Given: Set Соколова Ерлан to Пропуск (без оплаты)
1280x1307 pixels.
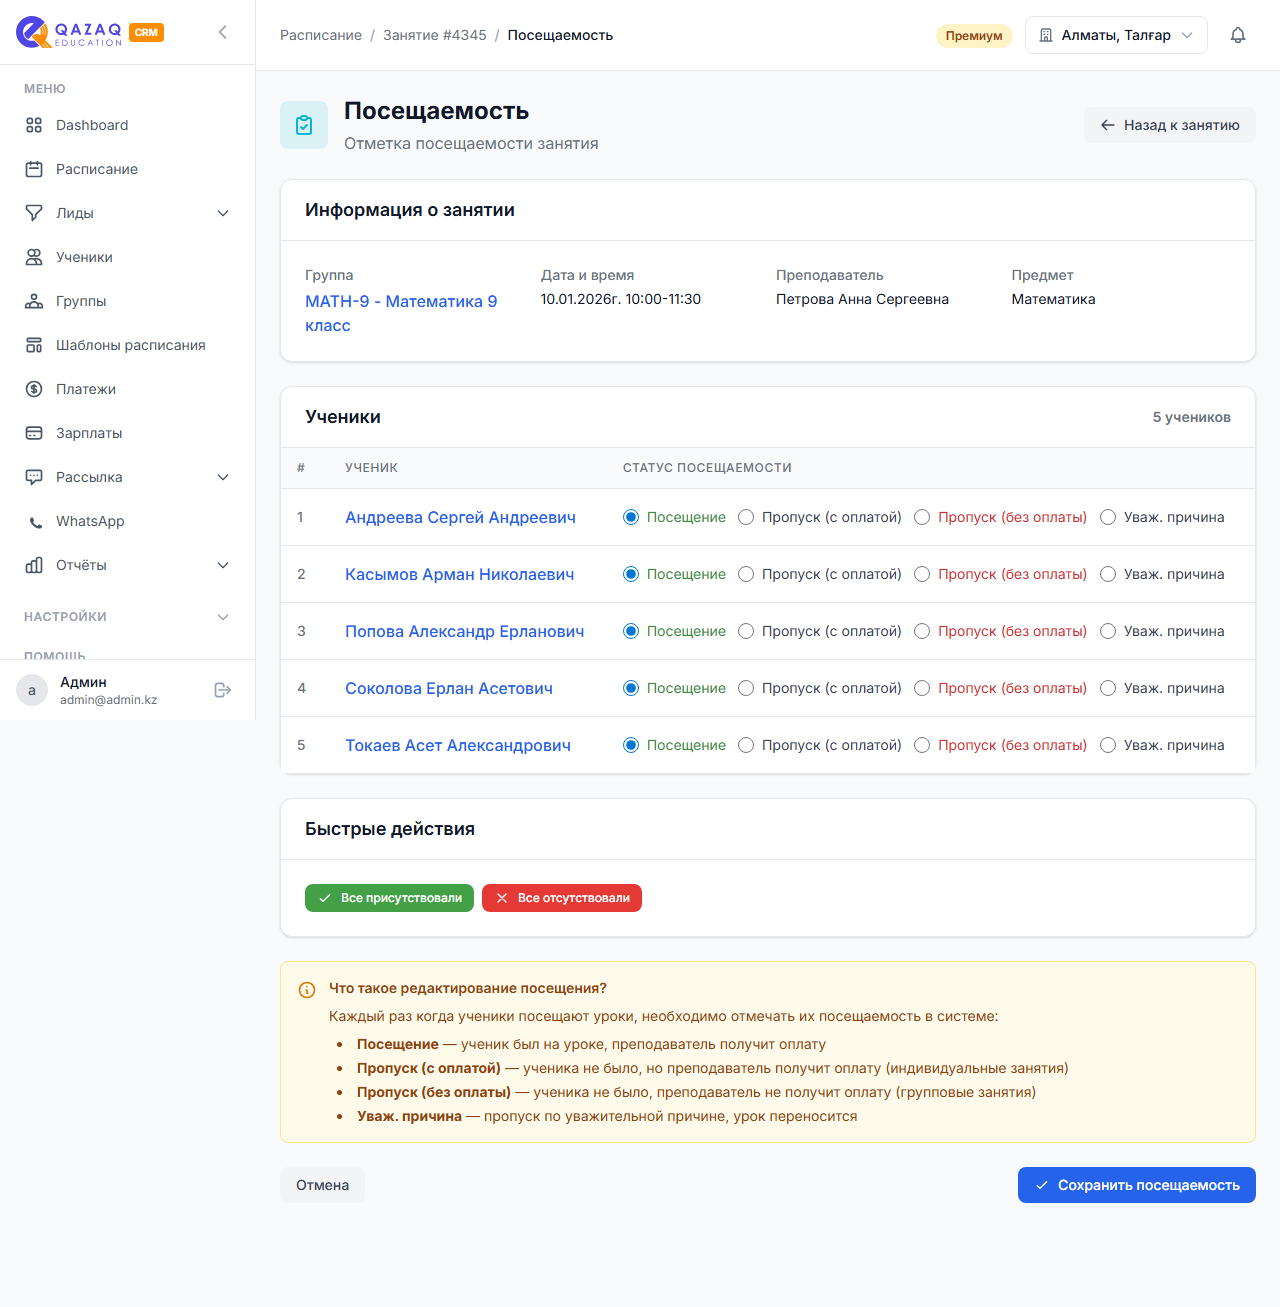Looking at the screenshot, I should (922, 688).
